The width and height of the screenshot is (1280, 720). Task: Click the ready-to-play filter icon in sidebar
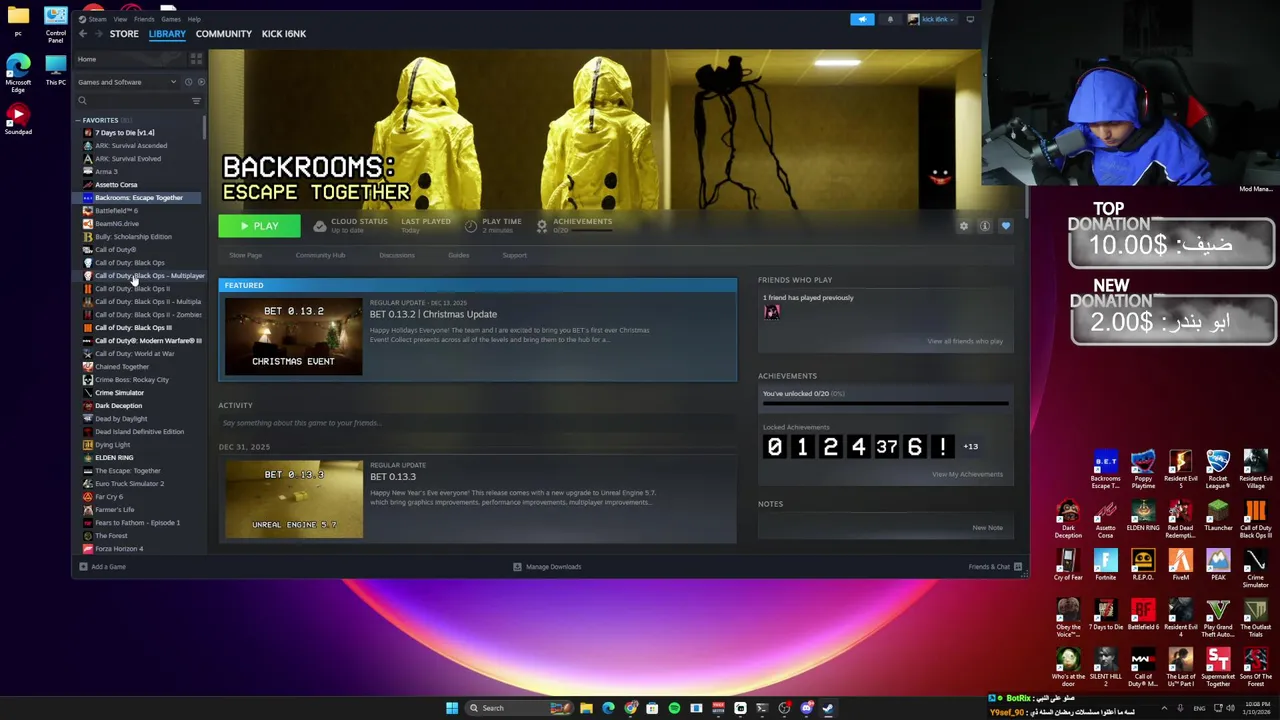200,82
